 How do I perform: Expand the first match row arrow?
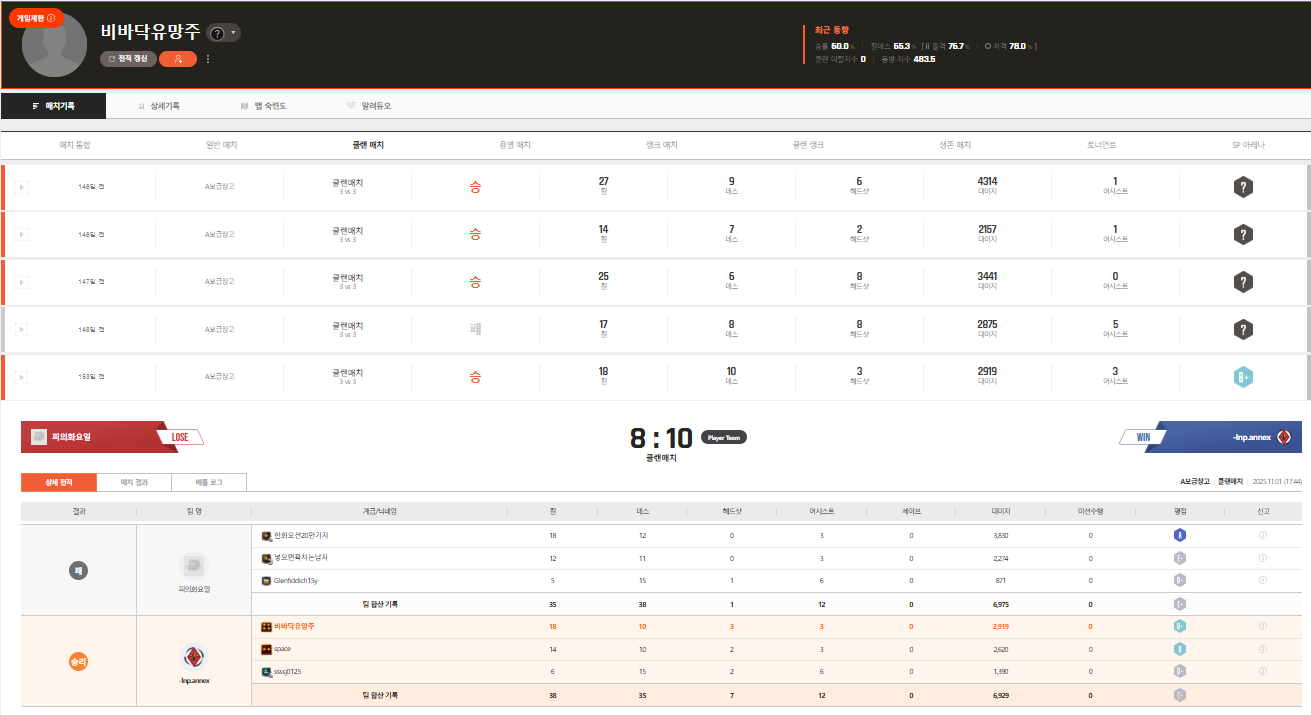tap(22, 187)
